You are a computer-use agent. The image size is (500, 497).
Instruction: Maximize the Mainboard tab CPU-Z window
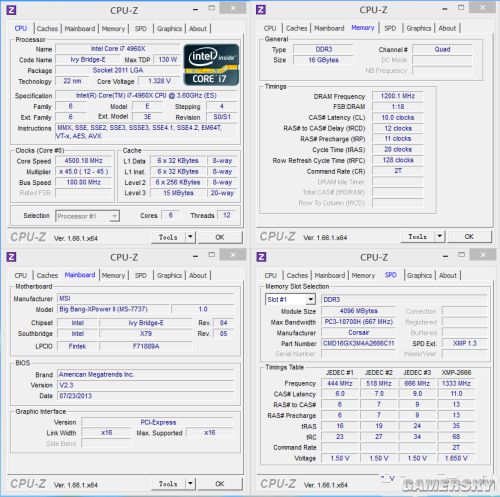tap(211, 255)
